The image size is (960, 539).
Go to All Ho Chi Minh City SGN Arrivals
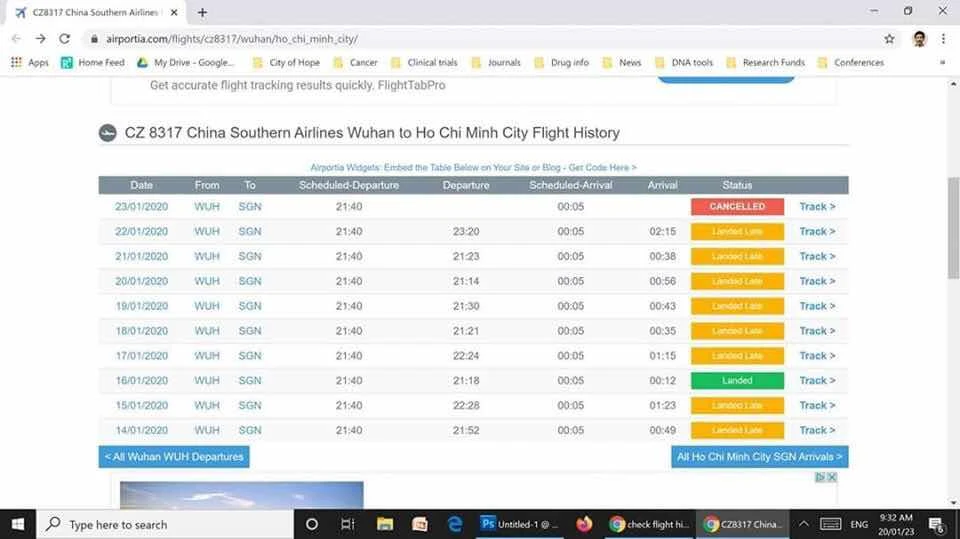(759, 456)
